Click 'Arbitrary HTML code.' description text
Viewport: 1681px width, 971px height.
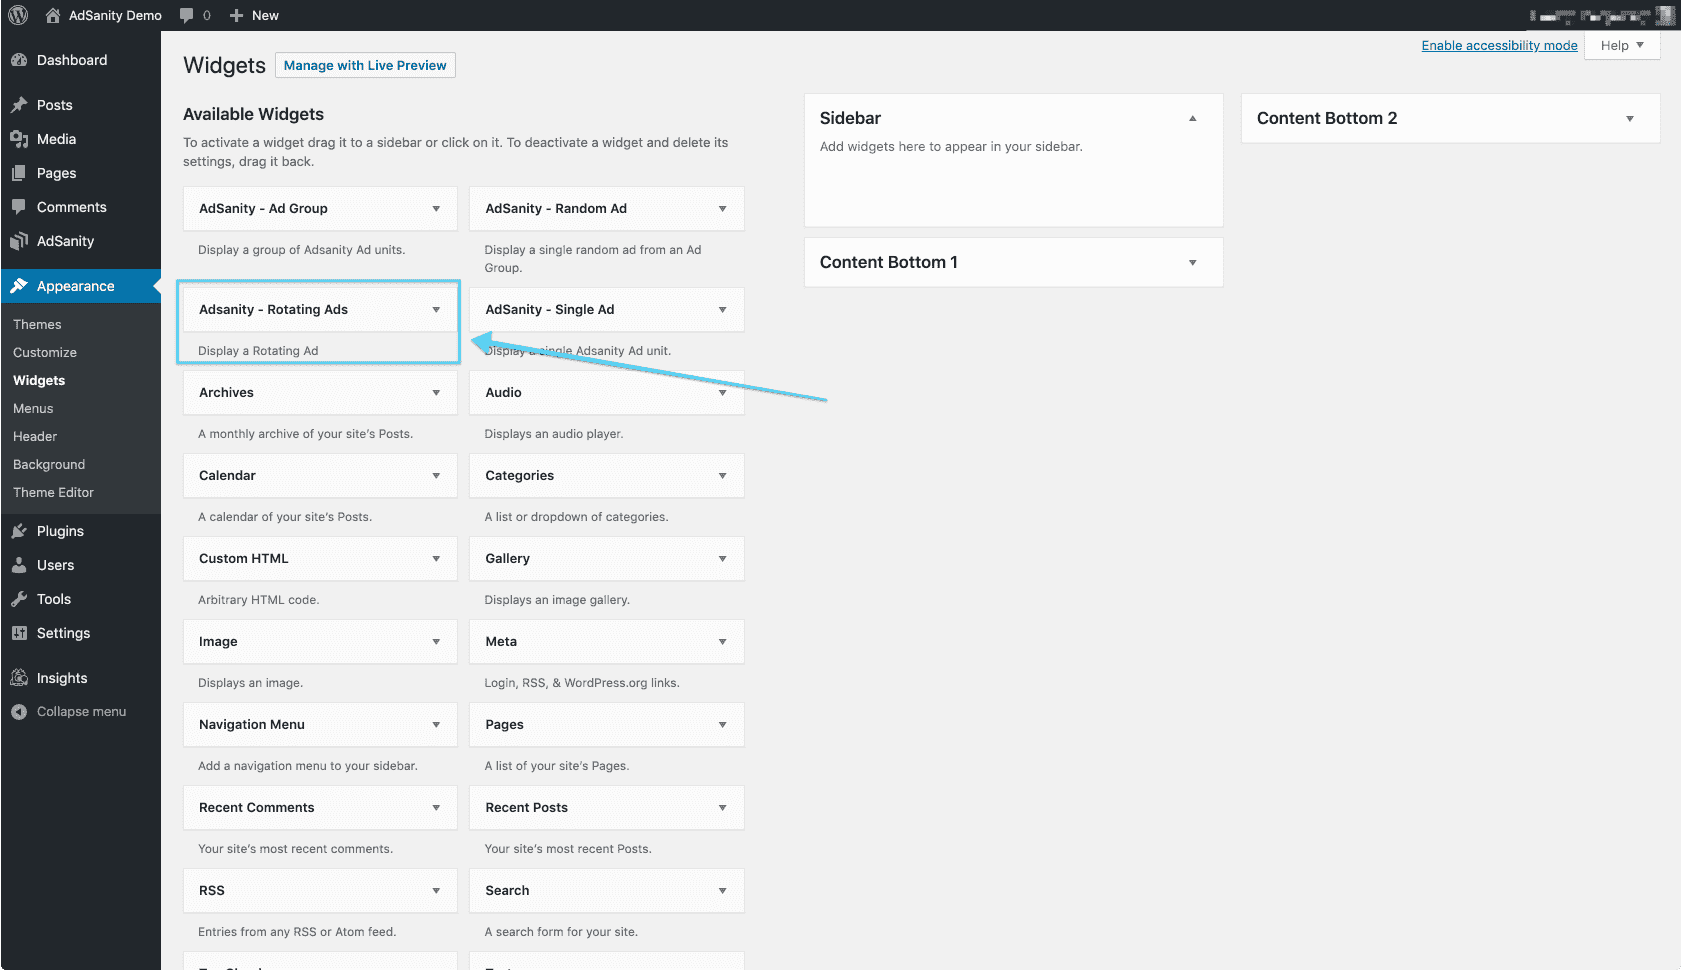coord(259,600)
